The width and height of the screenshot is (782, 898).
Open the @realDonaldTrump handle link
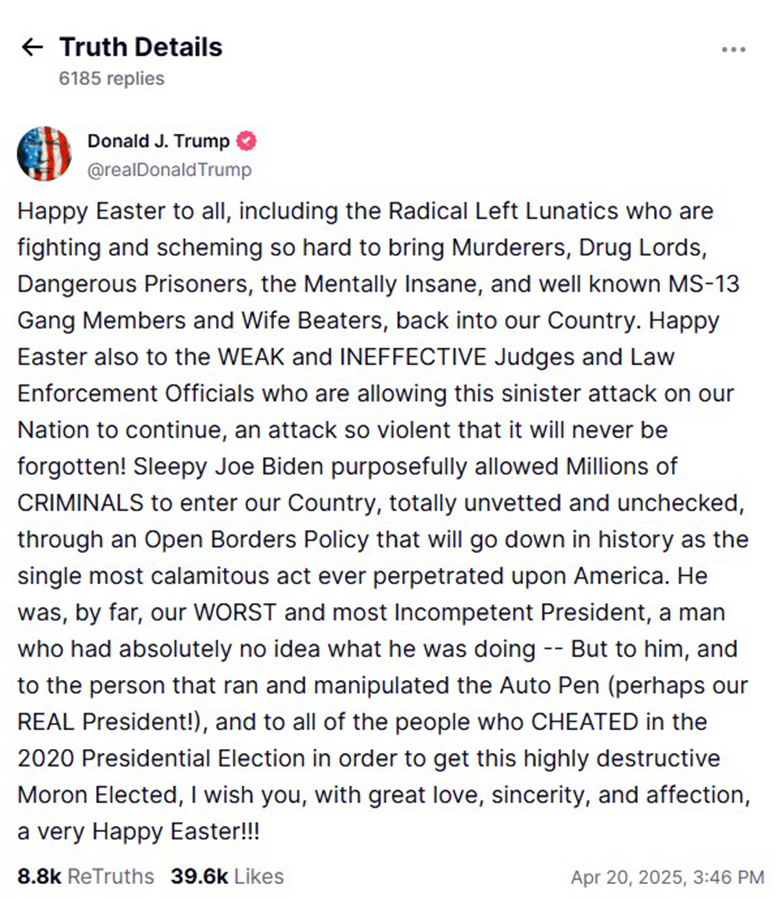pos(170,170)
